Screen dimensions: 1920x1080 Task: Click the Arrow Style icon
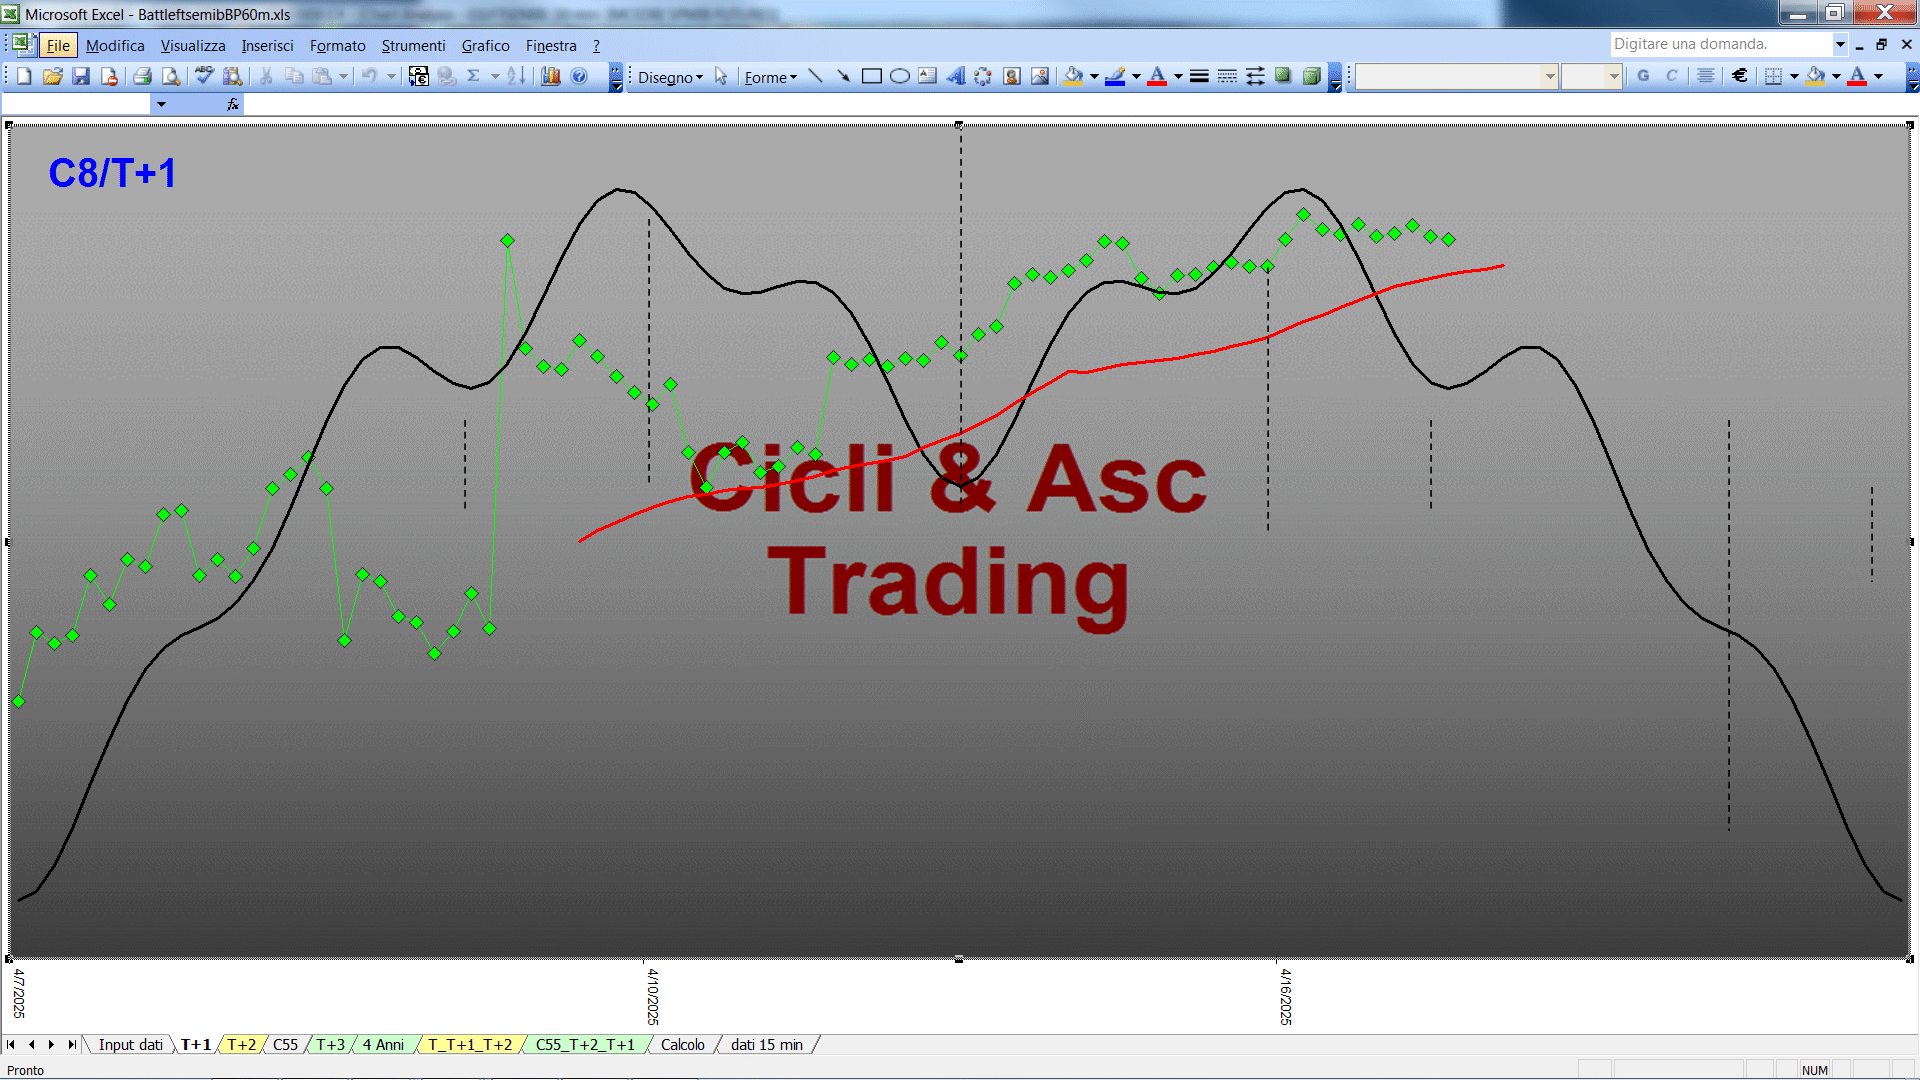coord(1255,76)
